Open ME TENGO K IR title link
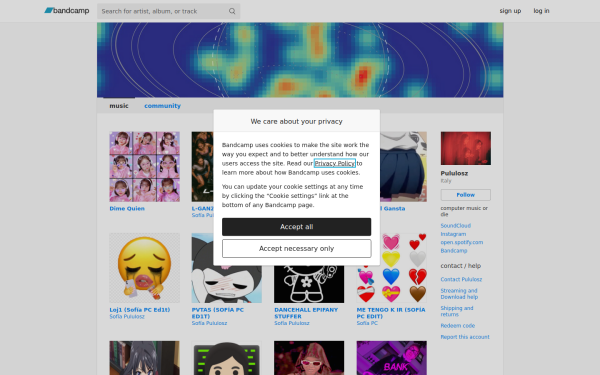Viewport: 600px width, 375px height. click(x=391, y=313)
